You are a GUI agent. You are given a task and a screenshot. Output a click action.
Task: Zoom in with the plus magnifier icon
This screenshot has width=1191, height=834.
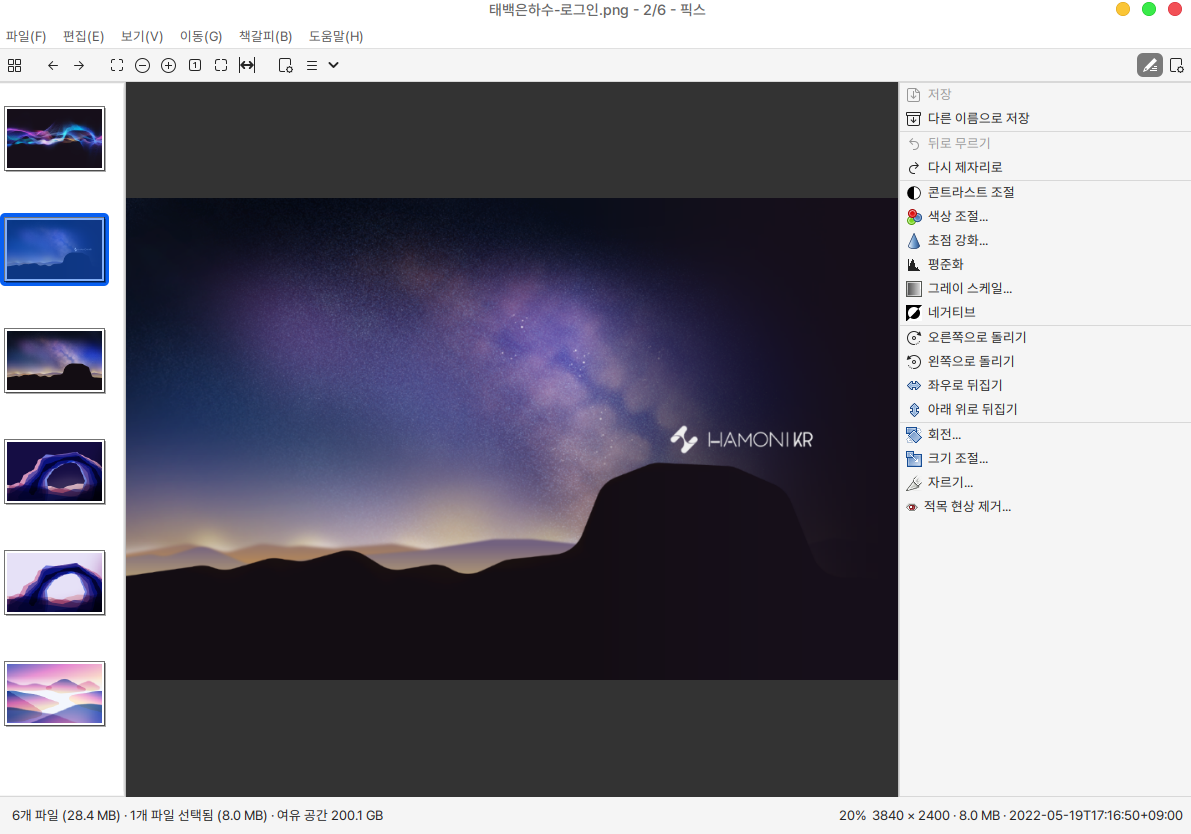click(x=168, y=66)
